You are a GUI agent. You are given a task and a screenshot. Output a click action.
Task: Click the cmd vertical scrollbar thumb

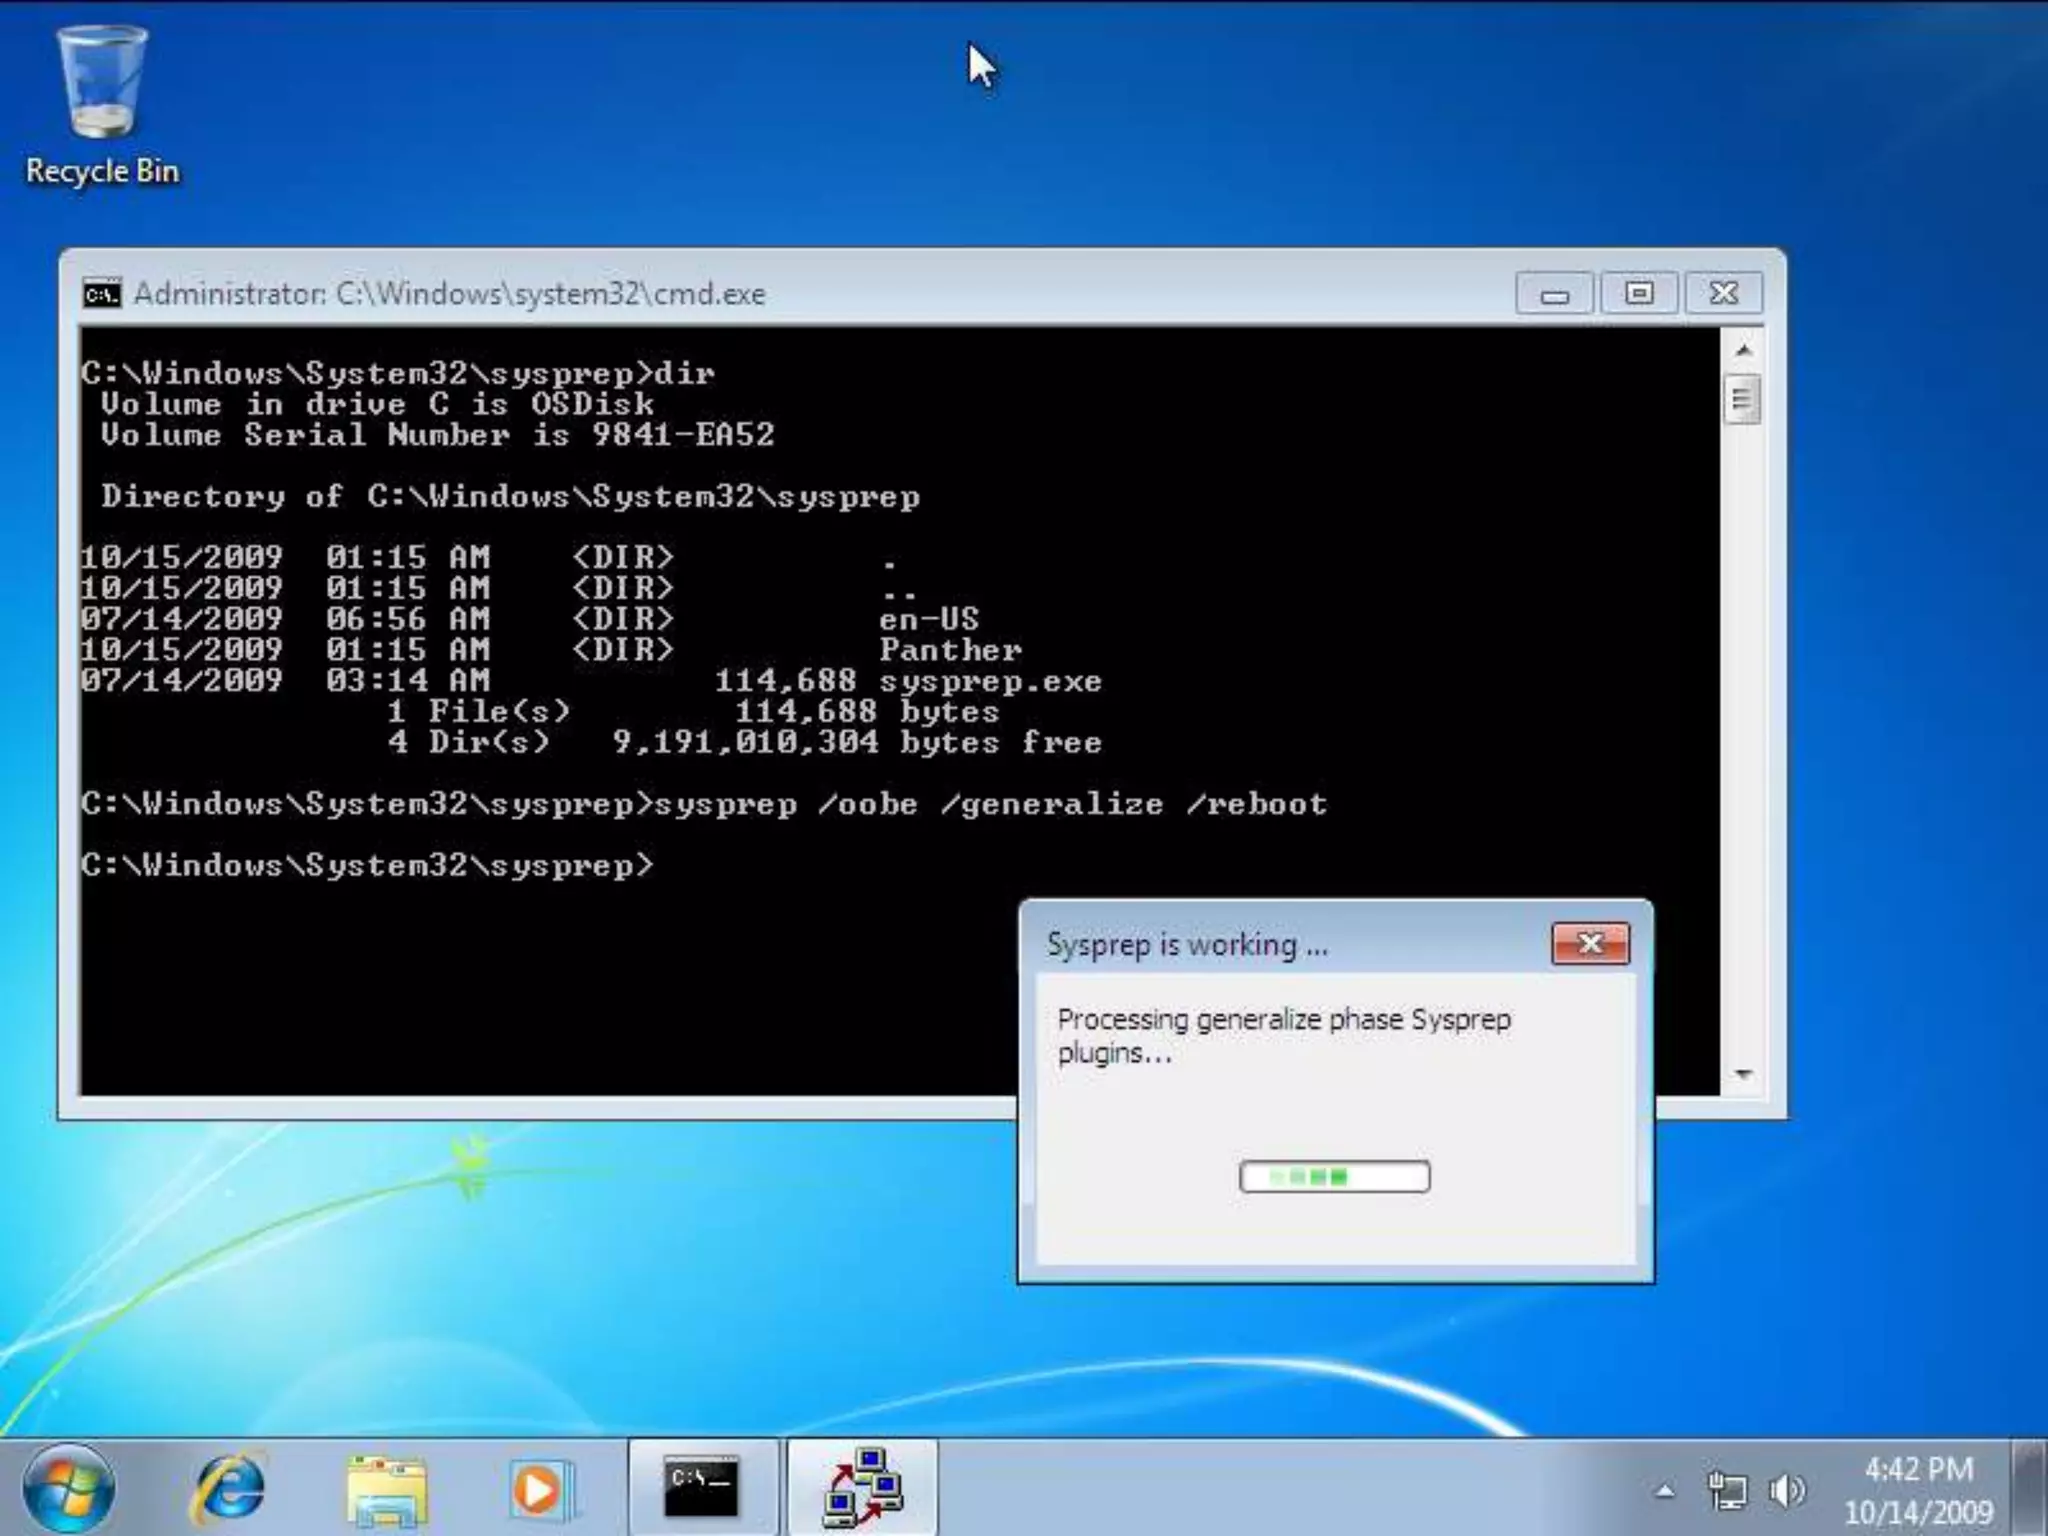click(x=1743, y=400)
